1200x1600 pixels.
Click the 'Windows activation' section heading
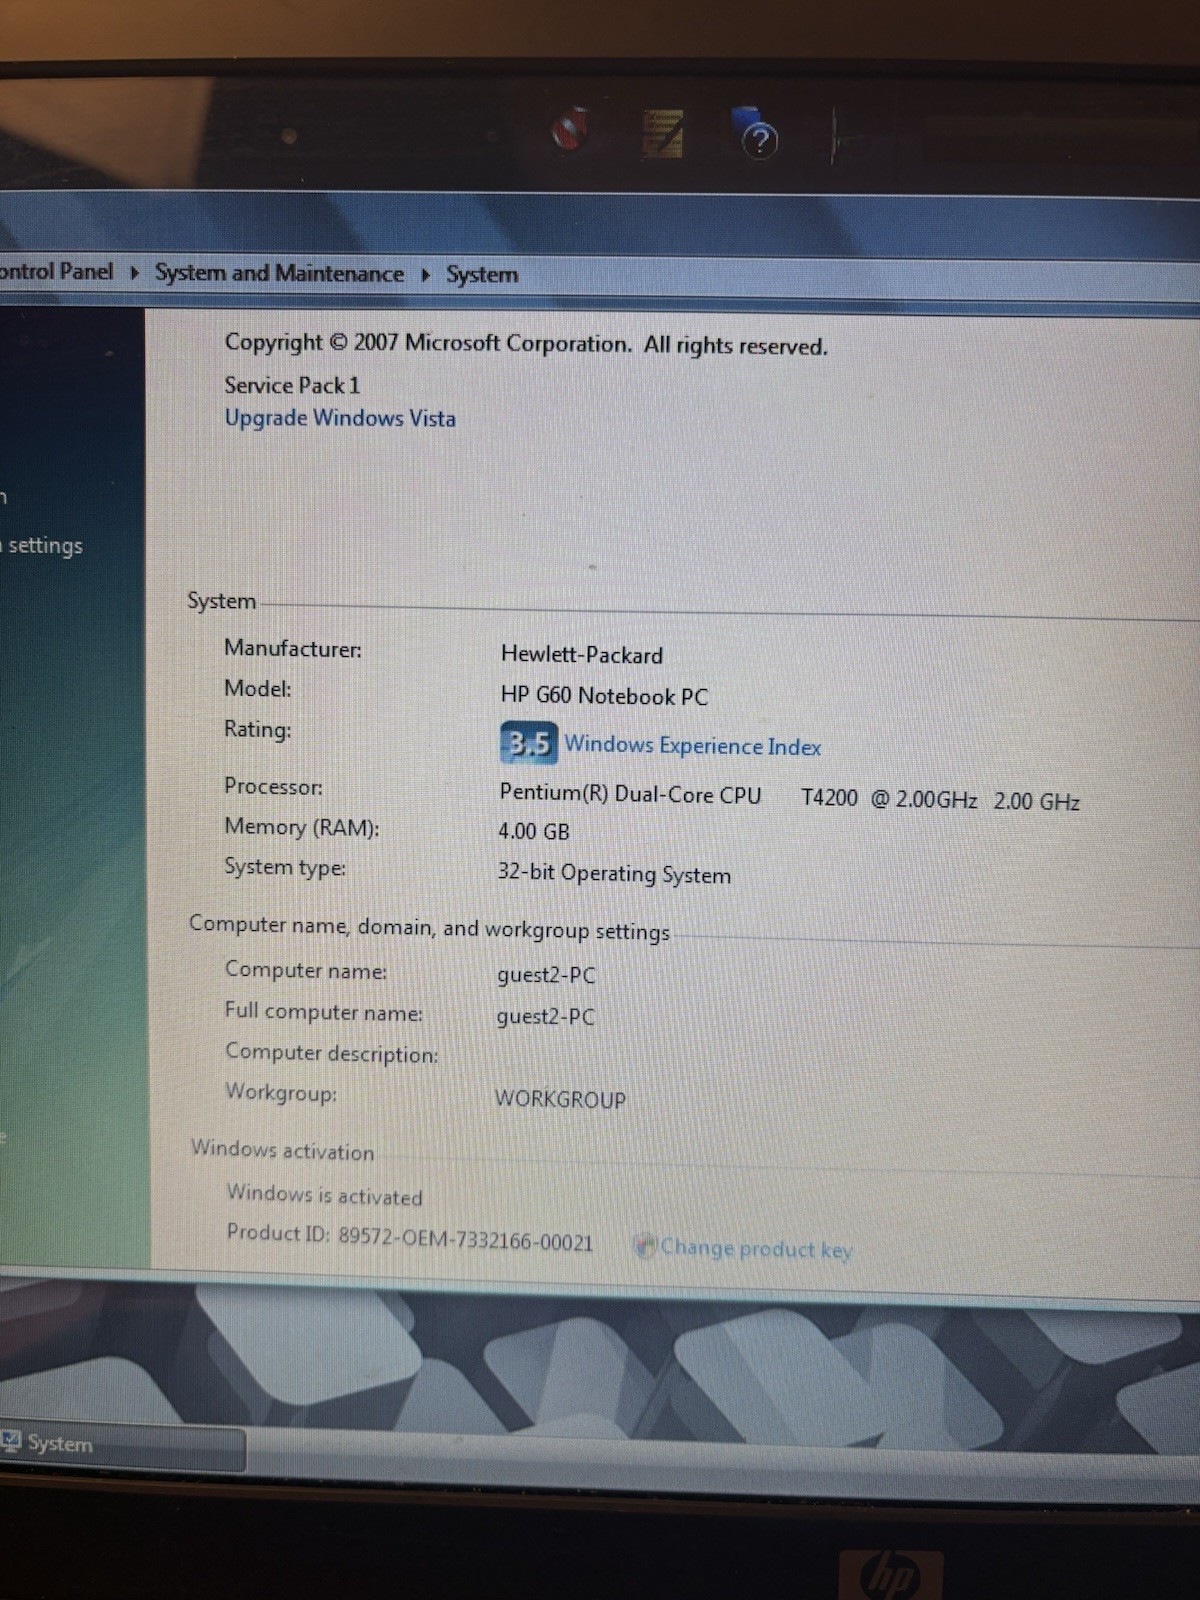point(282,1150)
